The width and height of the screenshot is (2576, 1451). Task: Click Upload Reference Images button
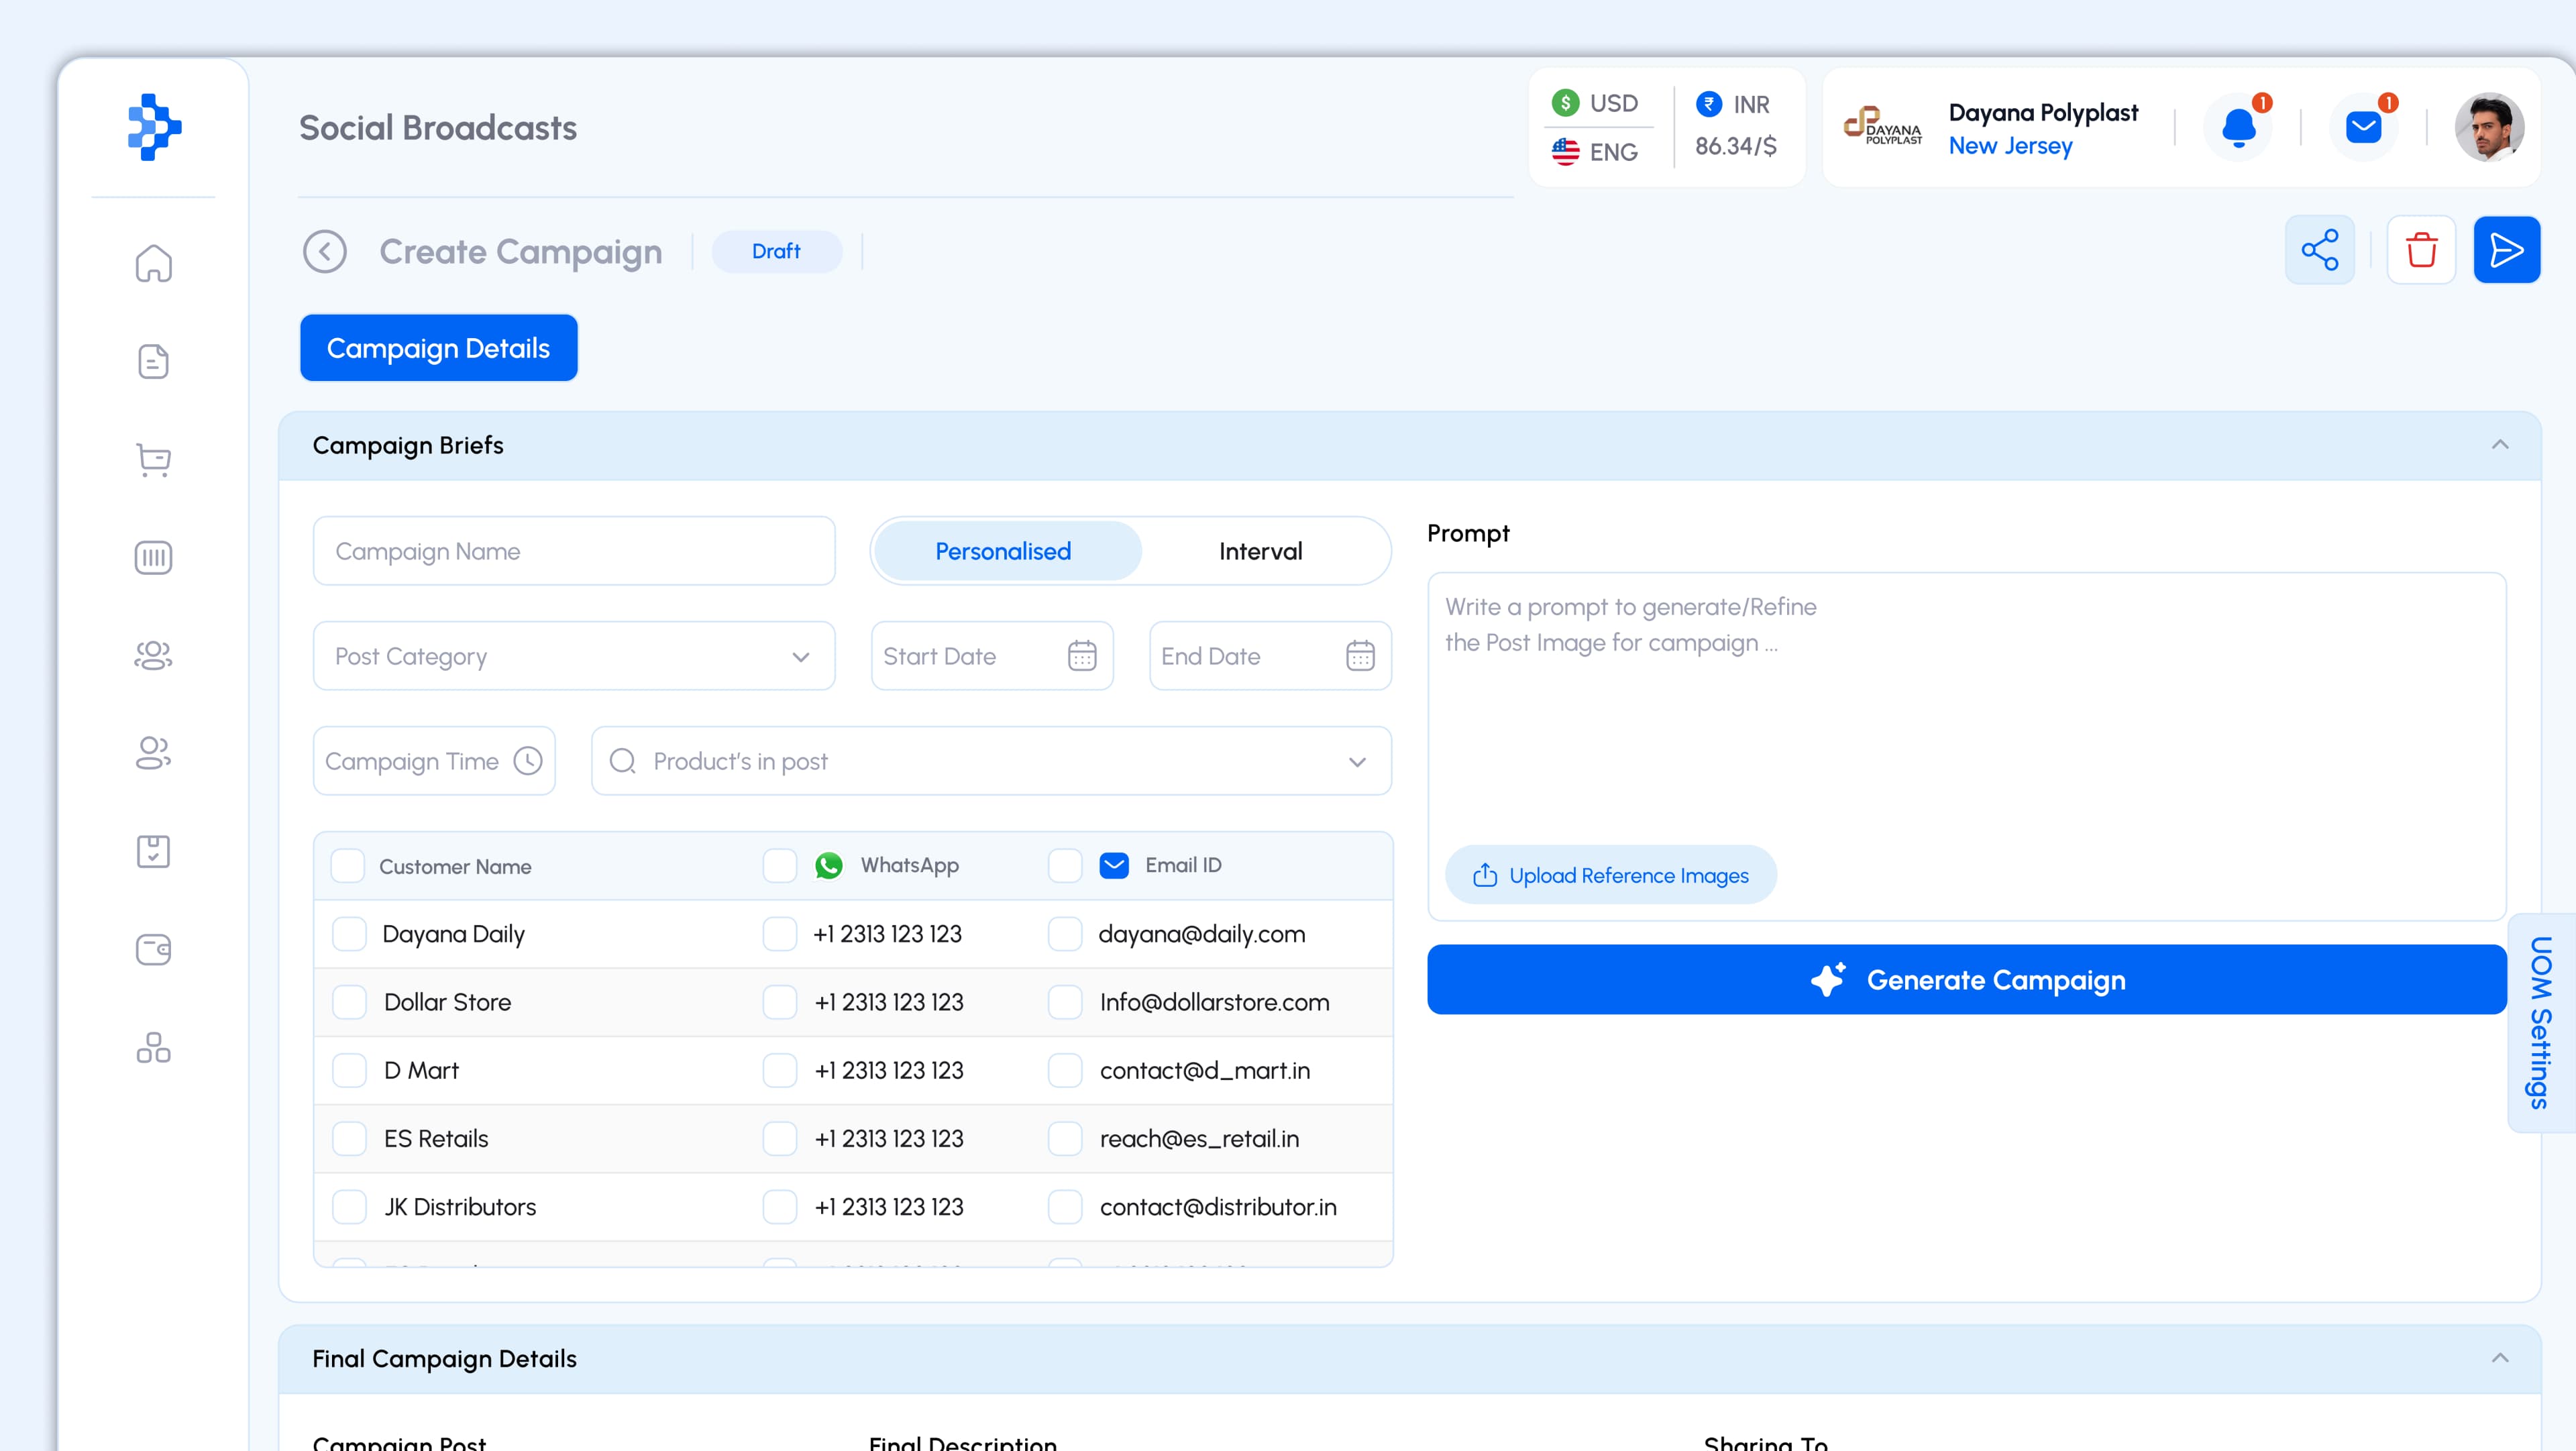(1610, 875)
